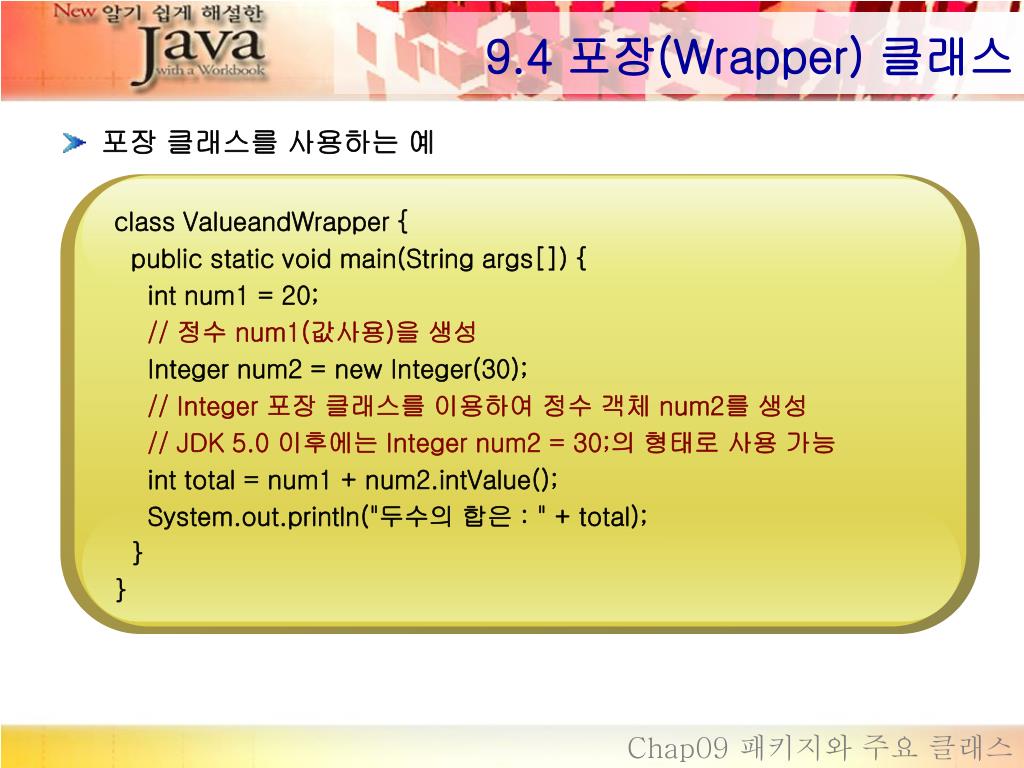Click the header text 'New 알기 쉽게 해설한'

[x=159, y=13]
